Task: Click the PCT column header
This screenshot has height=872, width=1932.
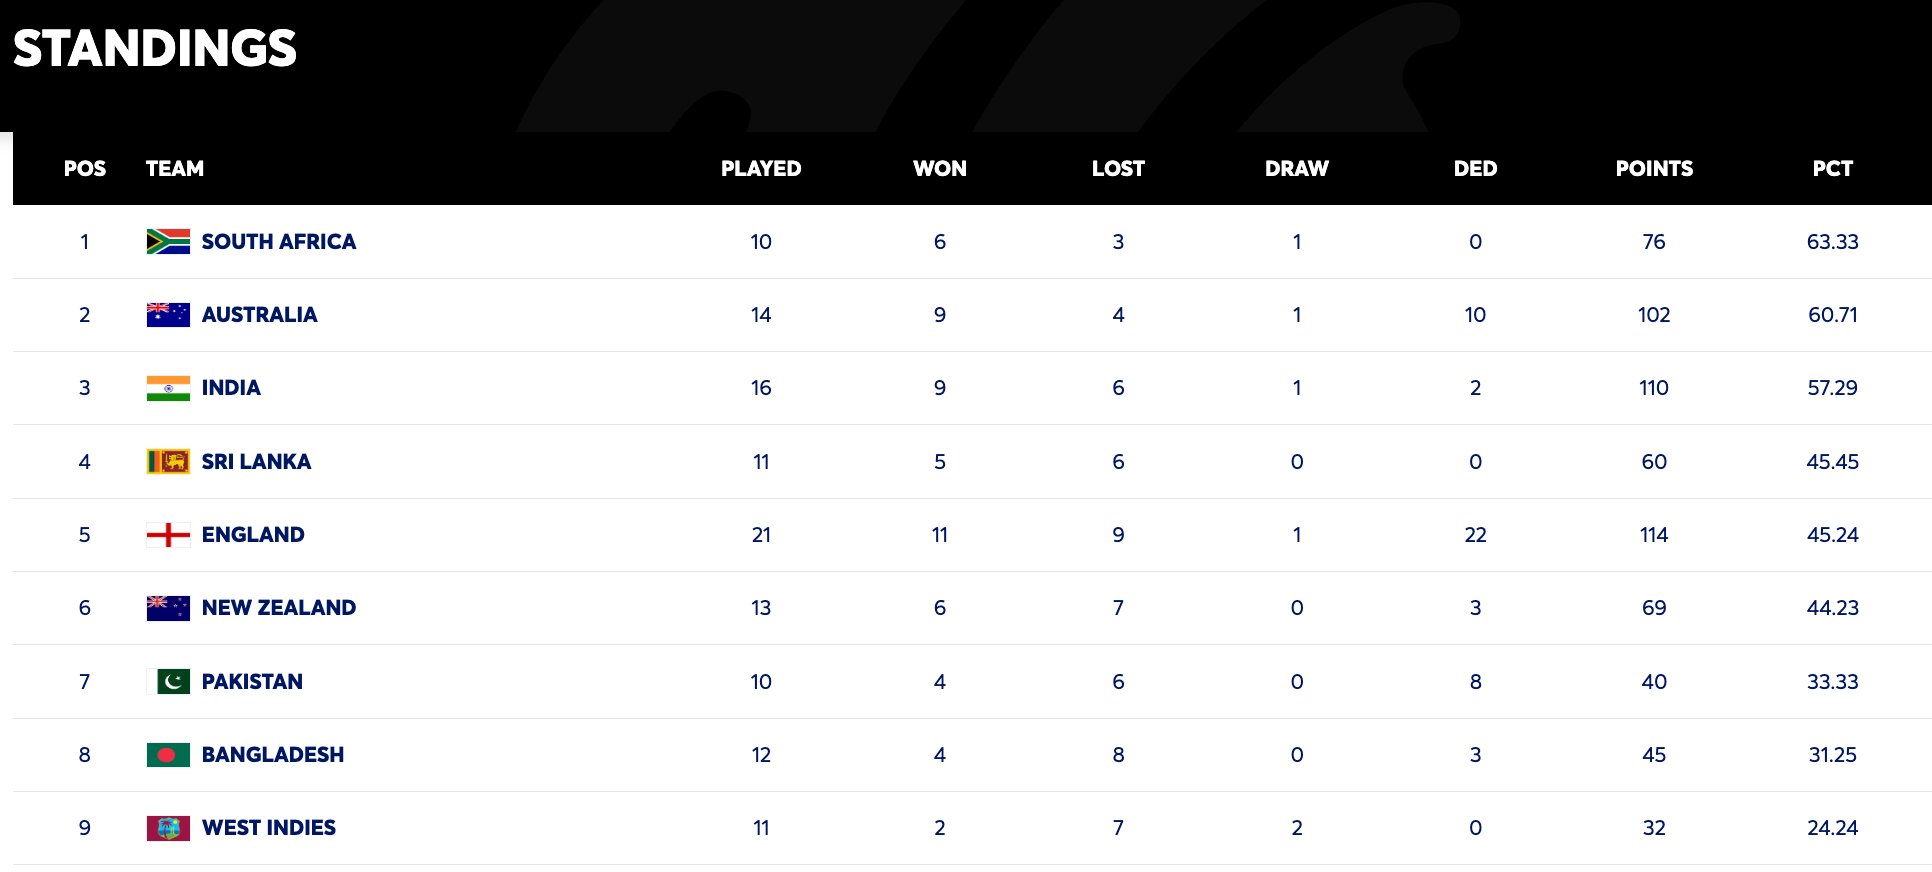Action: (1832, 169)
